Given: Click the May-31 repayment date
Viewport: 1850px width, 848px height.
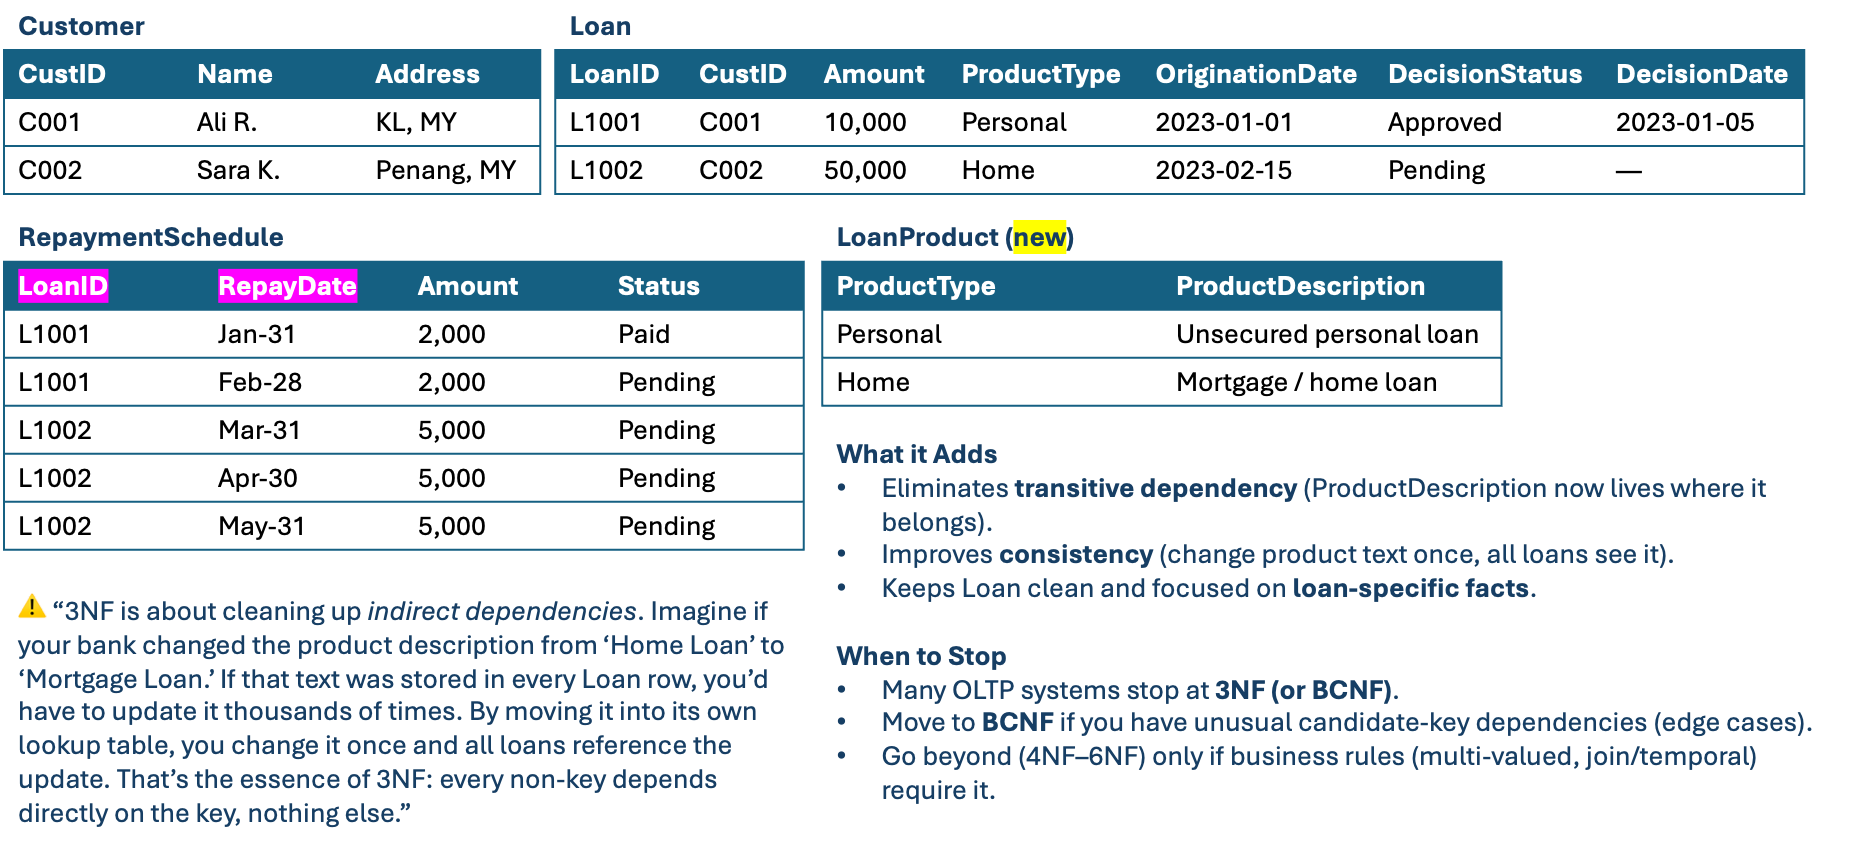Looking at the screenshot, I should [x=262, y=527].
